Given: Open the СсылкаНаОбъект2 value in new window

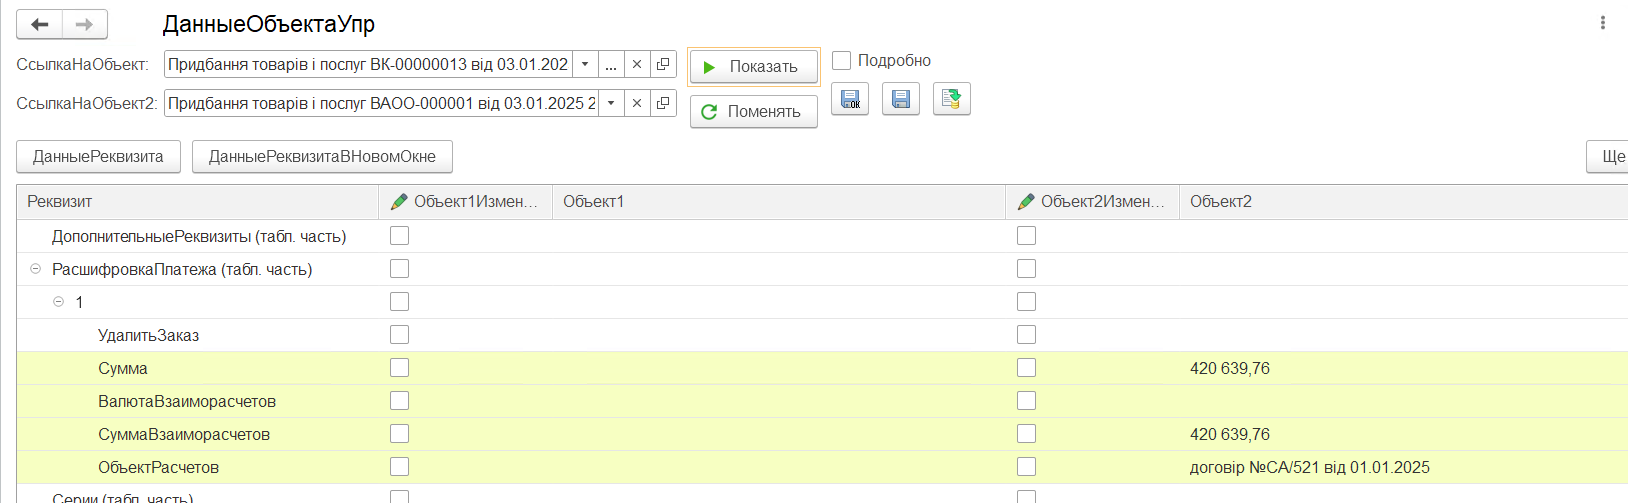Looking at the screenshot, I should (x=663, y=103).
